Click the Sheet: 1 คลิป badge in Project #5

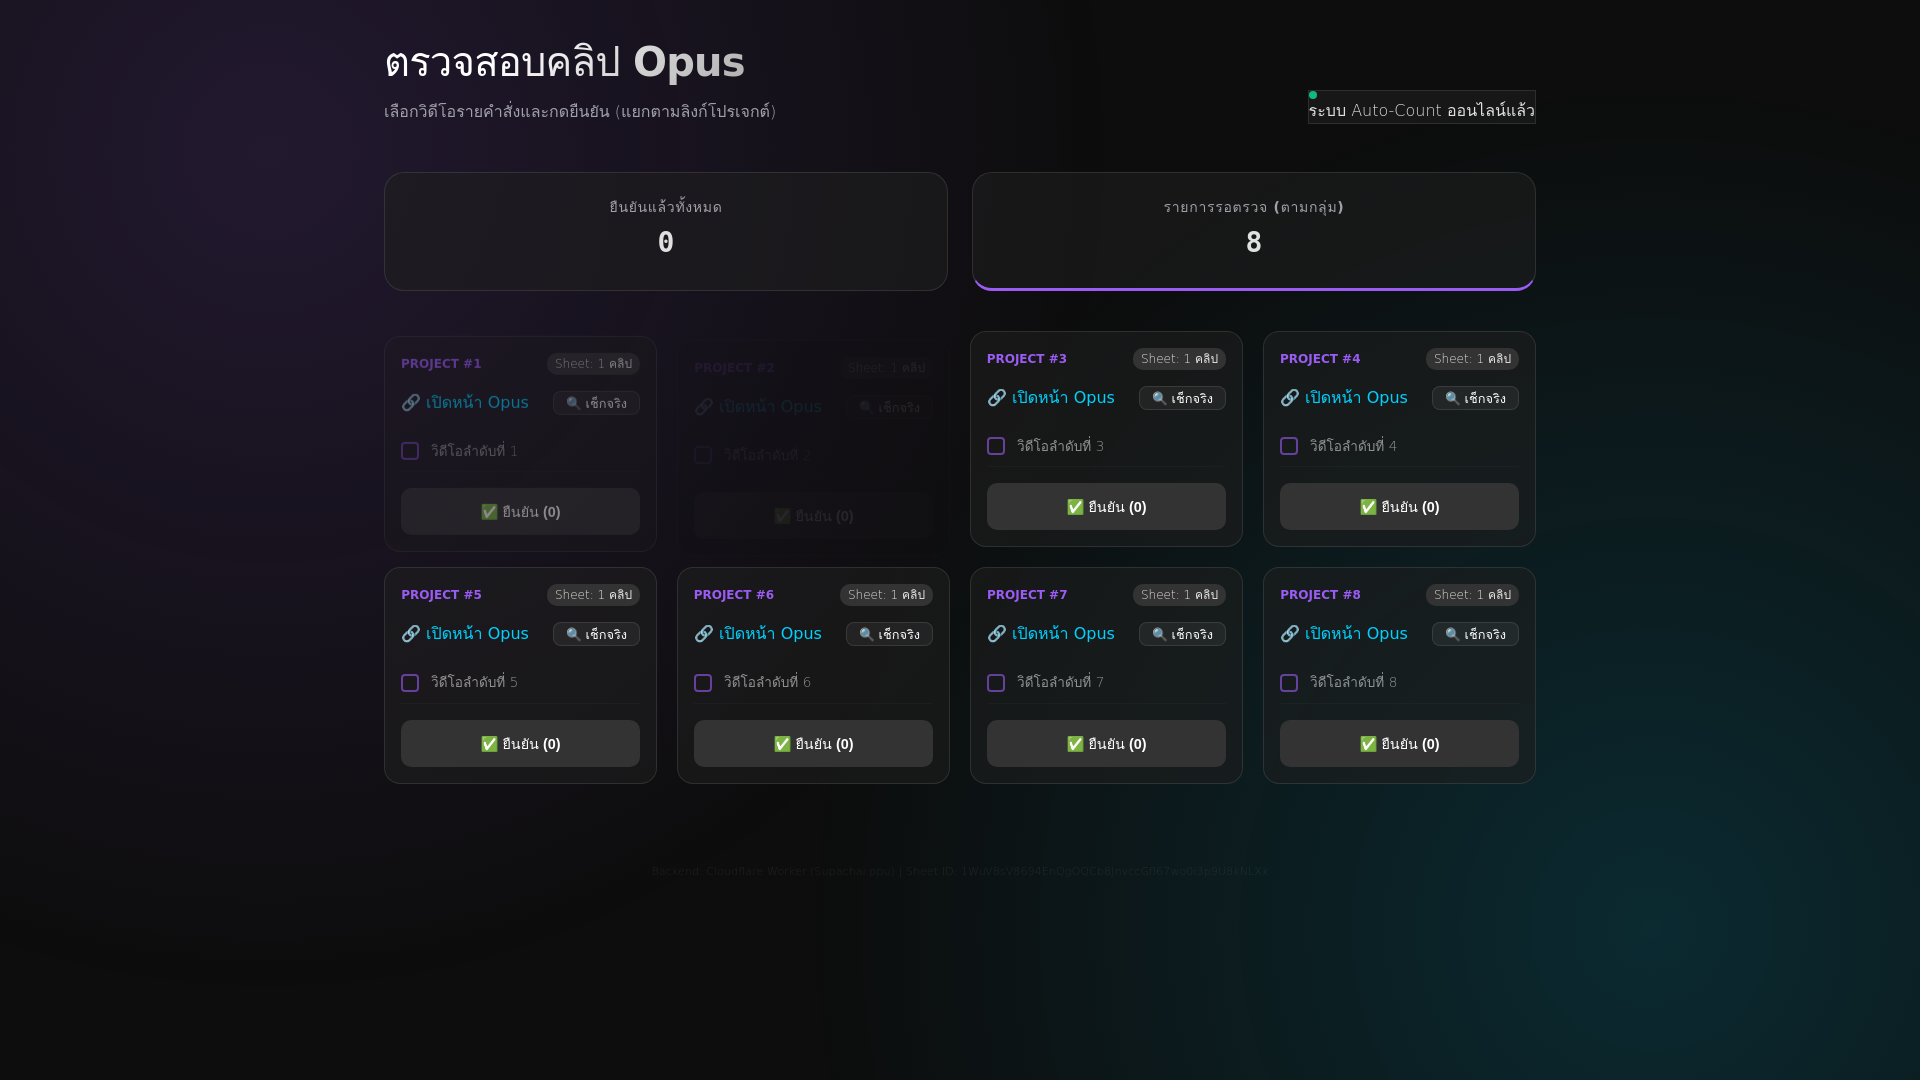(593, 595)
